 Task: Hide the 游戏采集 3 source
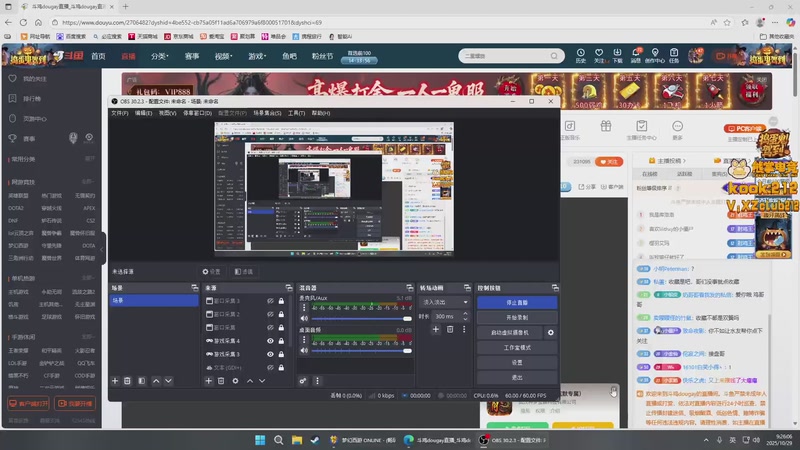(x=270, y=354)
